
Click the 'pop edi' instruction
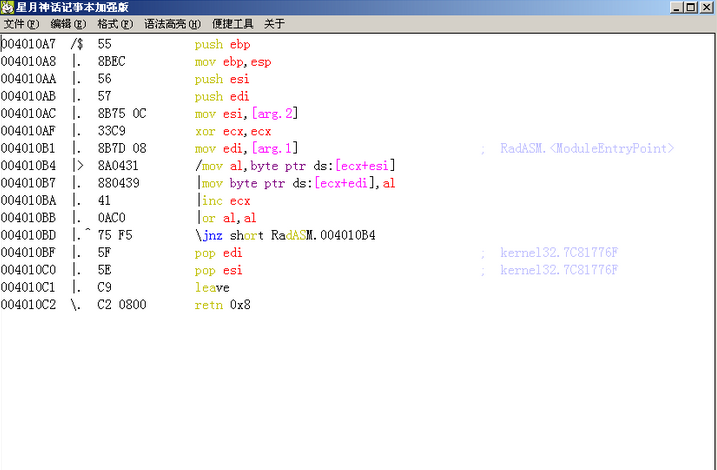tap(218, 253)
